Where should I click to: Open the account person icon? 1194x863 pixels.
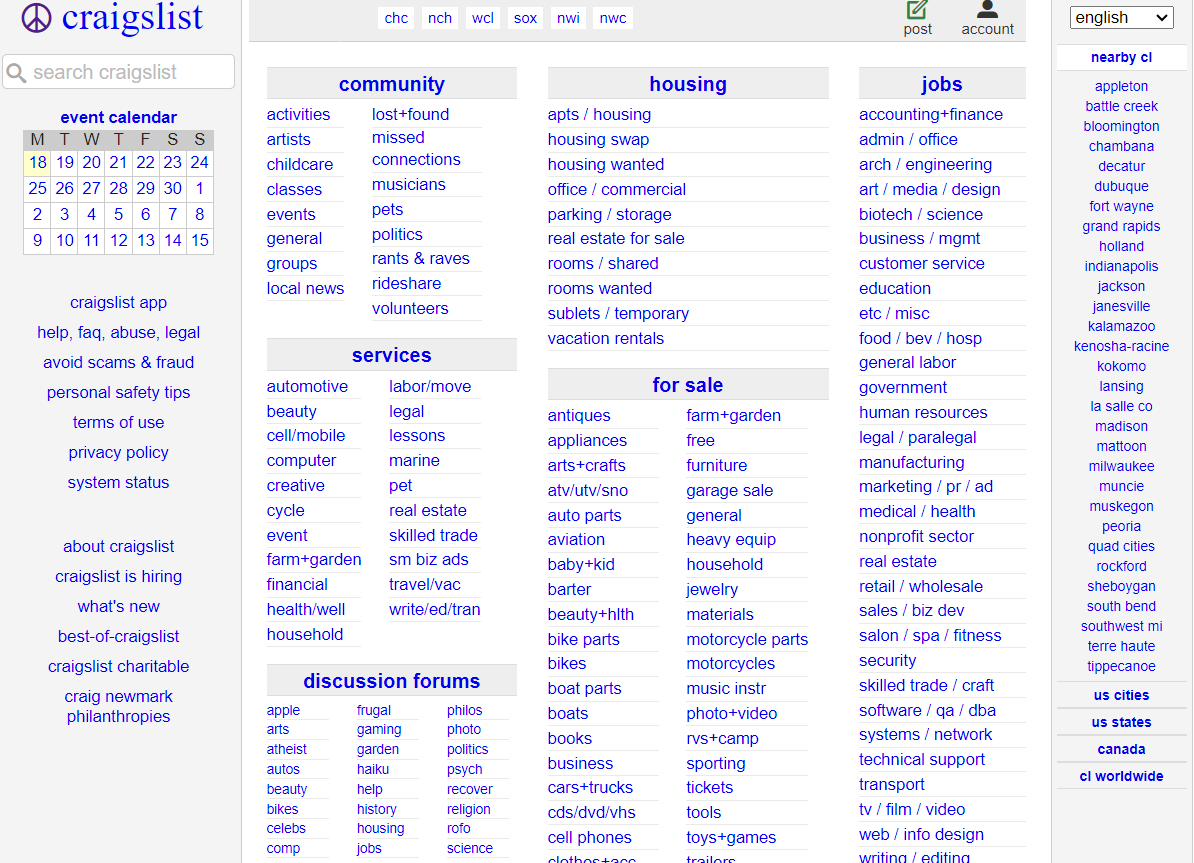987,9
